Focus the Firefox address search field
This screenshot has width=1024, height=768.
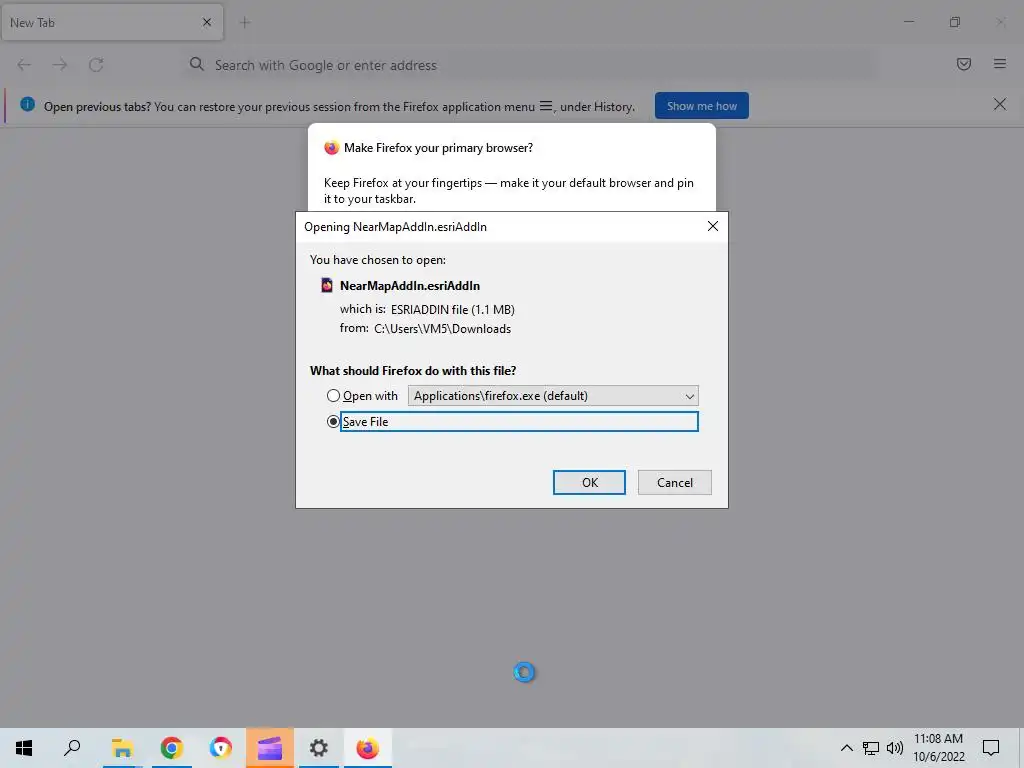(x=529, y=65)
